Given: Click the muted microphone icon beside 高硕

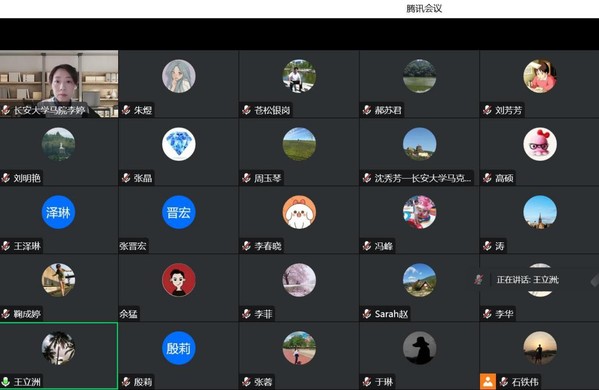Looking at the screenshot, I should click(x=487, y=178).
